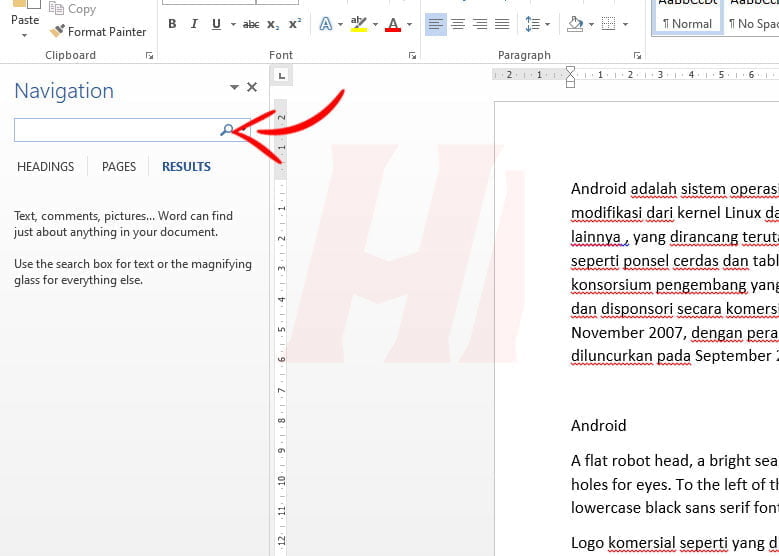Click the text 'seperti ponsel cerdas'
The image size is (779, 556).
tap(645, 261)
